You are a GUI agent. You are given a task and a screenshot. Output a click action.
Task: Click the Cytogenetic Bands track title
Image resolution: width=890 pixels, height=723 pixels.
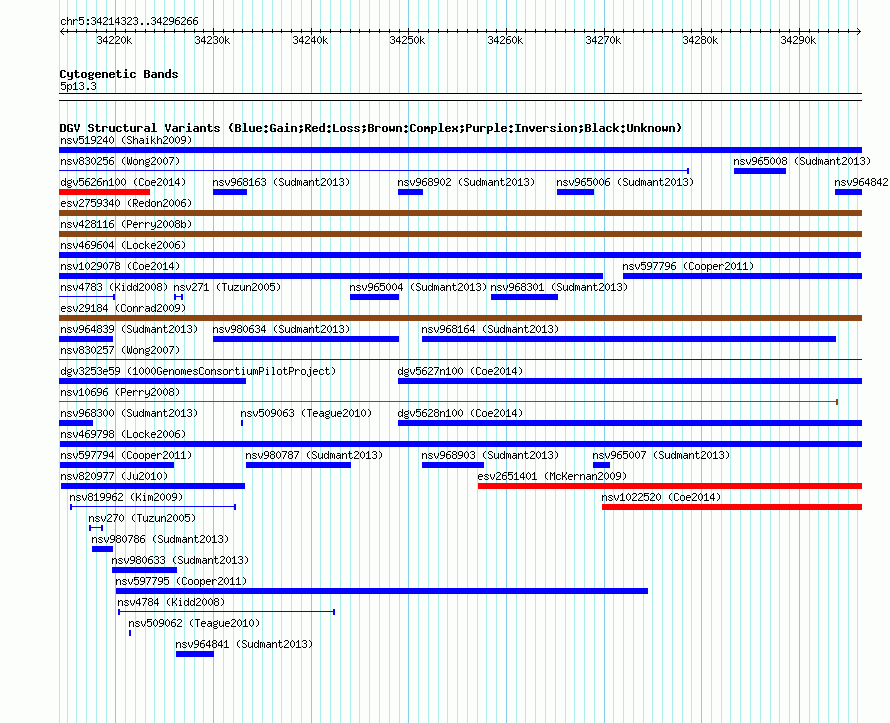tap(119, 74)
